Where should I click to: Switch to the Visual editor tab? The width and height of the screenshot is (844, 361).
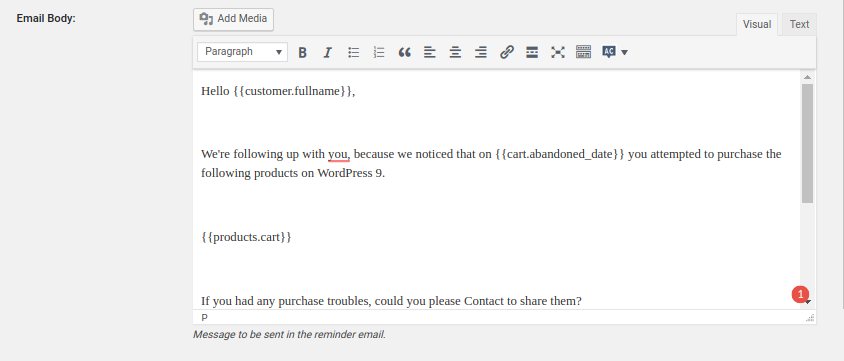coord(757,24)
